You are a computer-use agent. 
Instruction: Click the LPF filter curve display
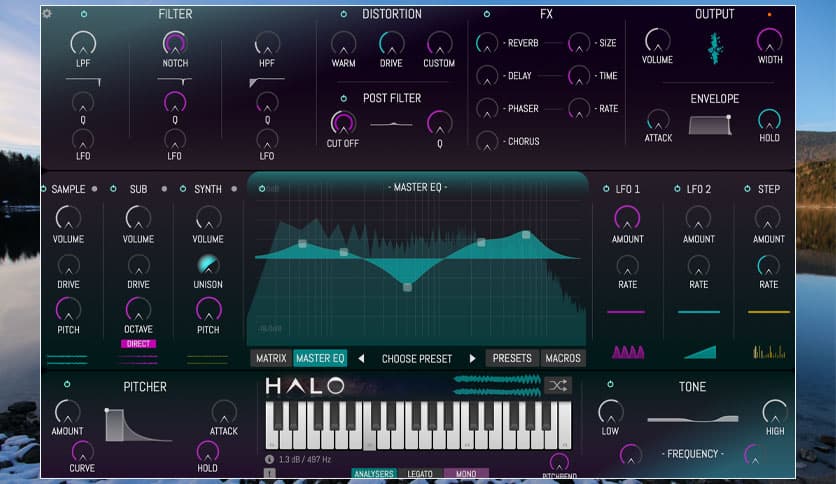tap(83, 81)
